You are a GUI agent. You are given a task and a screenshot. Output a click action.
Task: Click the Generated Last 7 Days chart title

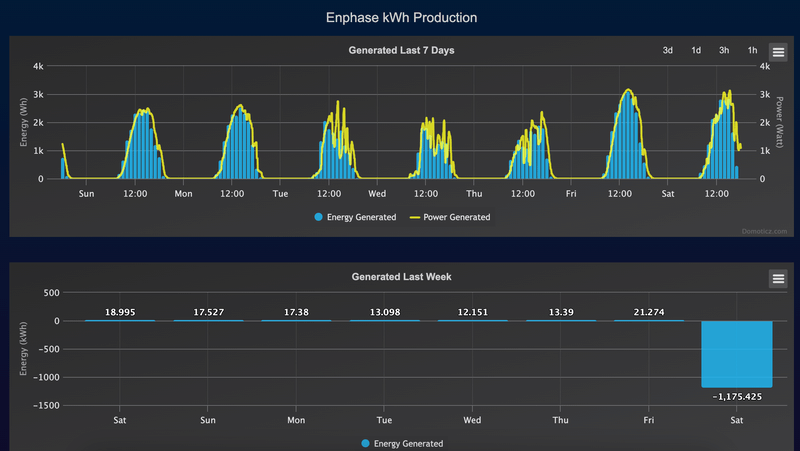[399, 50]
